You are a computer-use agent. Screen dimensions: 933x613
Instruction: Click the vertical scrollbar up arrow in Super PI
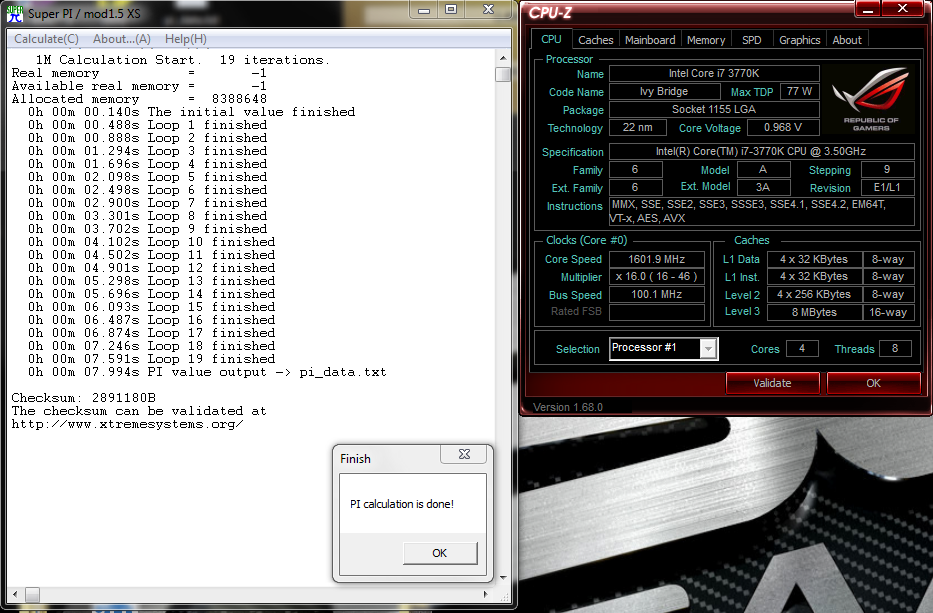(x=503, y=58)
